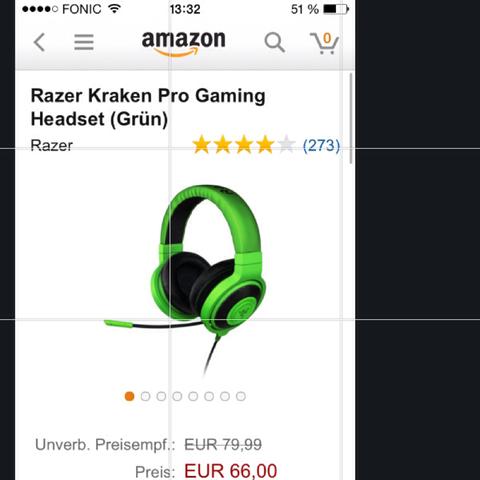480x480 pixels.
Task: Click the star rating icons
Action: 244,145
